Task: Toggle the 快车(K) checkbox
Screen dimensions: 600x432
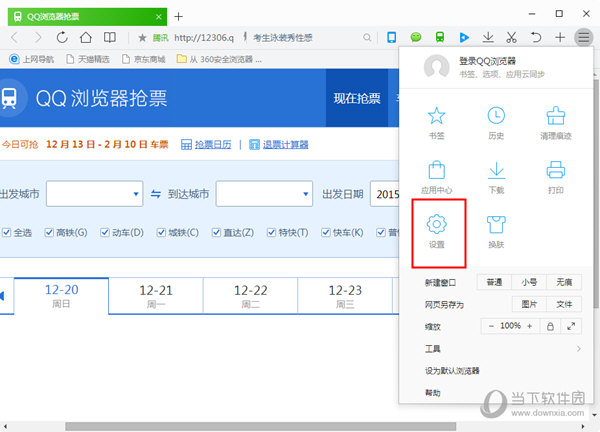Action: tap(326, 232)
